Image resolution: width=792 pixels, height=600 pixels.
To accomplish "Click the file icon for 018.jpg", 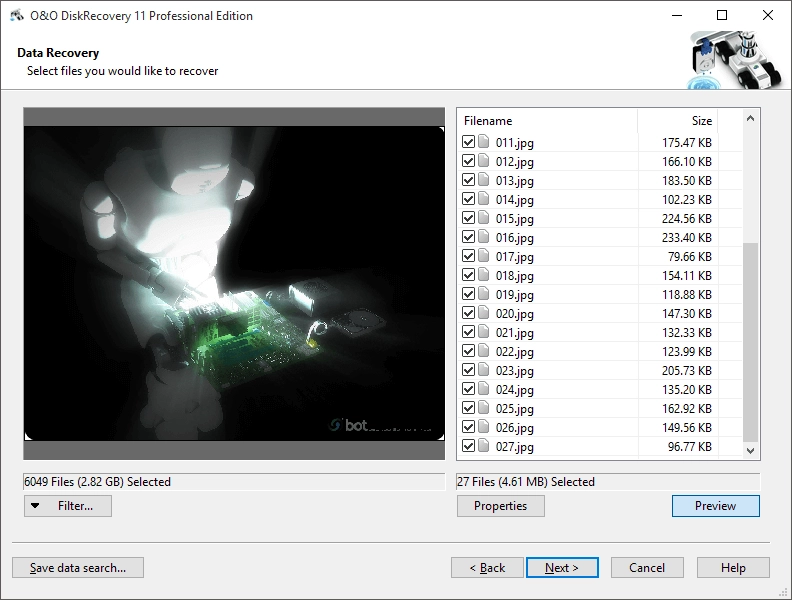I will pyautogui.click(x=483, y=275).
